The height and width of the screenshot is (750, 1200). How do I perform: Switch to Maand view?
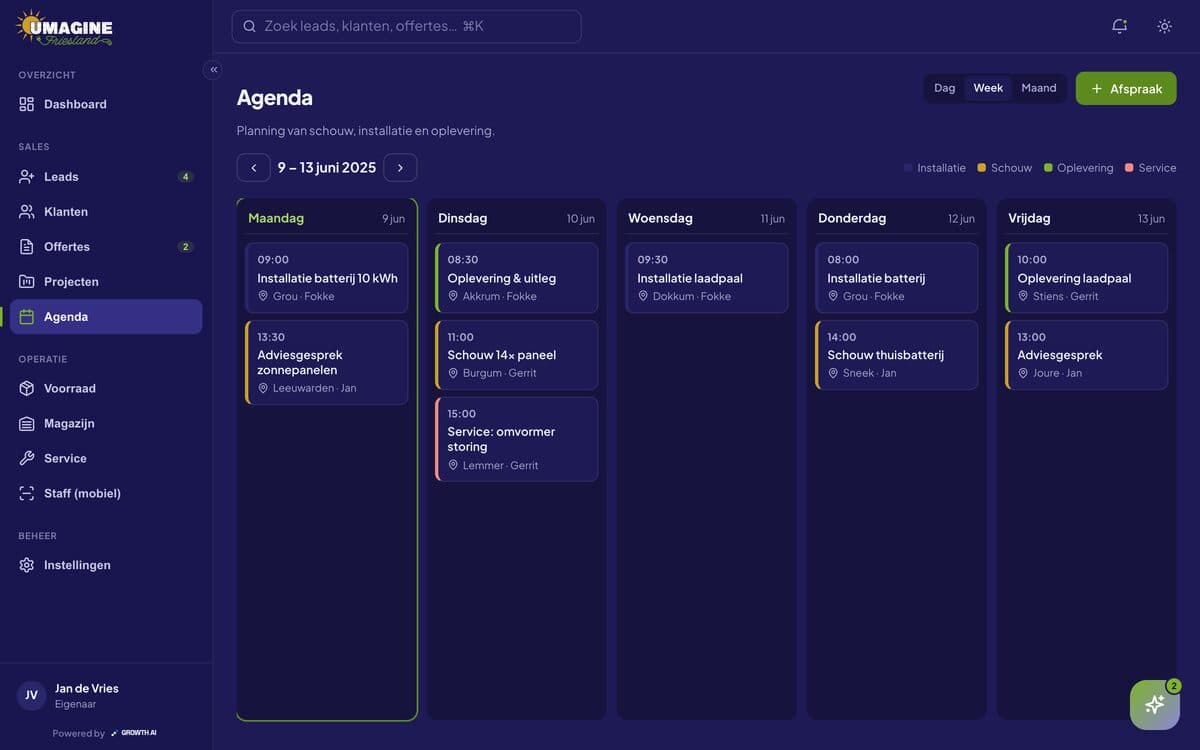(x=1039, y=88)
